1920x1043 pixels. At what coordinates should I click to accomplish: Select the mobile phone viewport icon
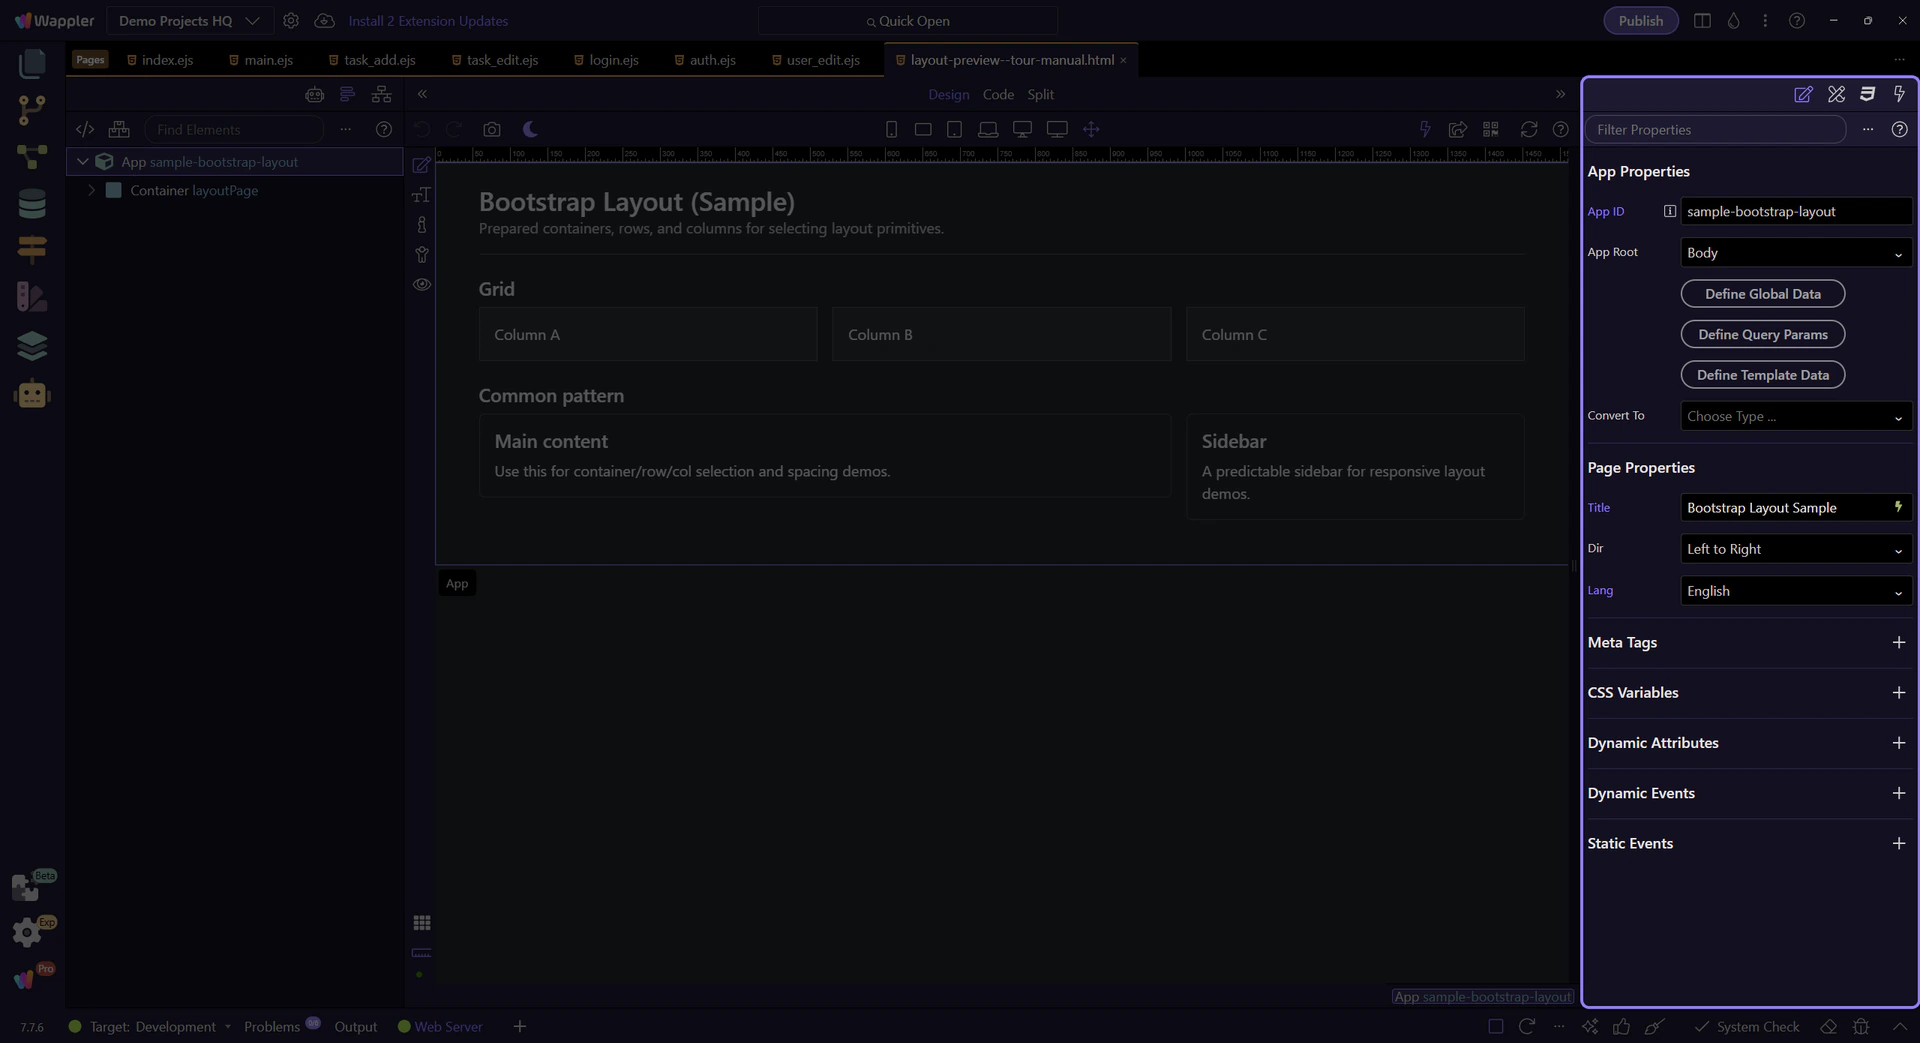(x=891, y=130)
